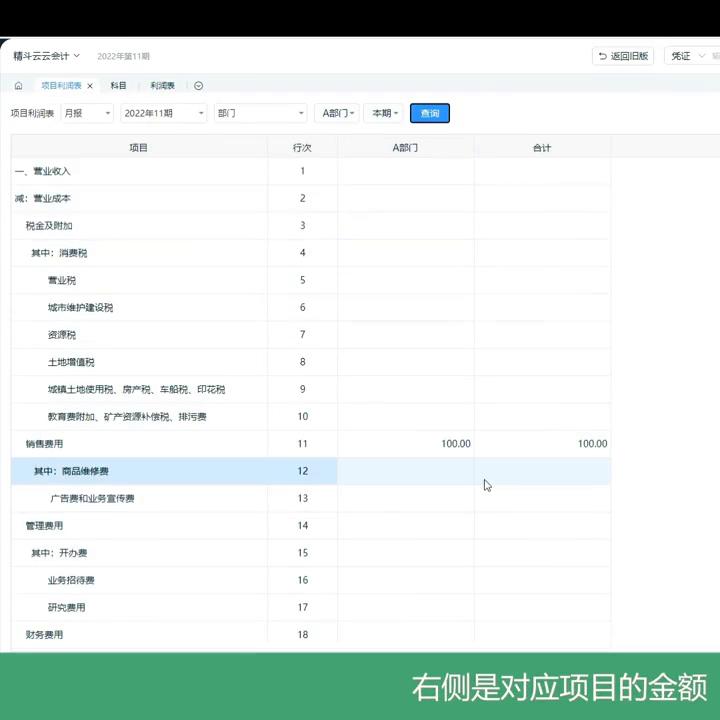Viewport: 720px width, 720px height.
Task: Select the 其中：商品维修费 row
Action: (311, 471)
